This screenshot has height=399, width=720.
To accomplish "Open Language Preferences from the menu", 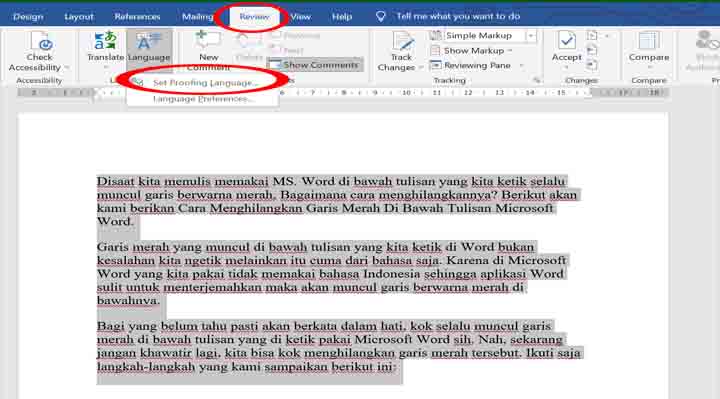I will [203, 99].
